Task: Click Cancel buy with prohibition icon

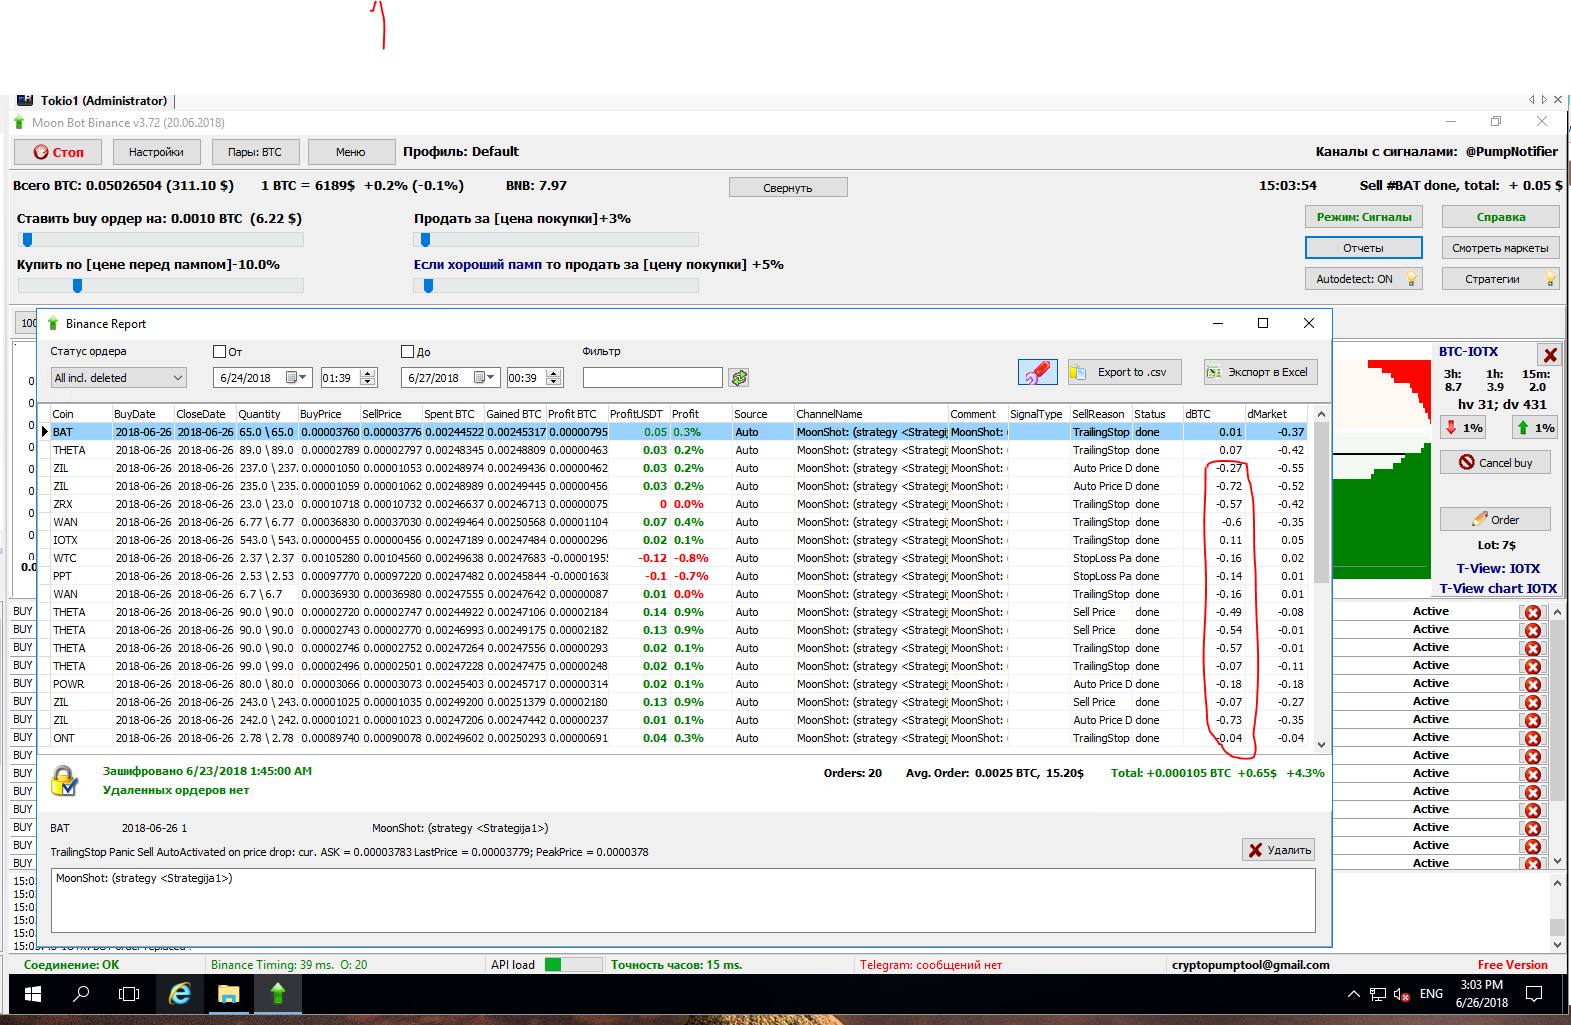Action: 1495,462
